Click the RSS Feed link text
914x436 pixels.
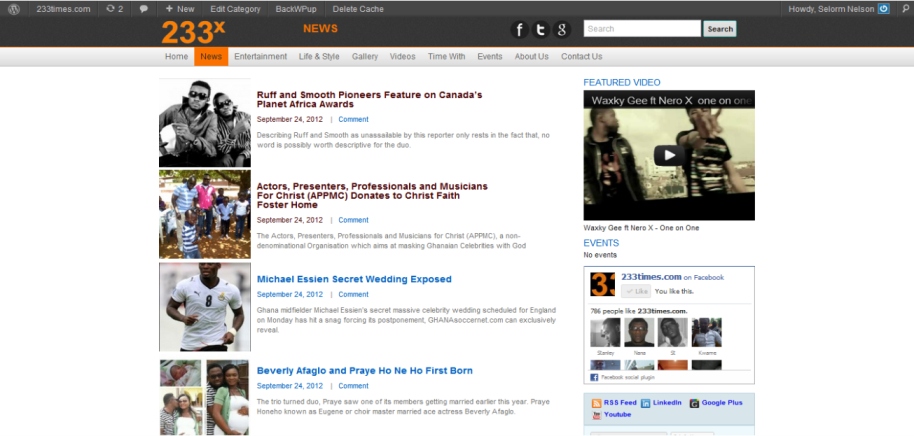pyautogui.click(x=620, y=403)
